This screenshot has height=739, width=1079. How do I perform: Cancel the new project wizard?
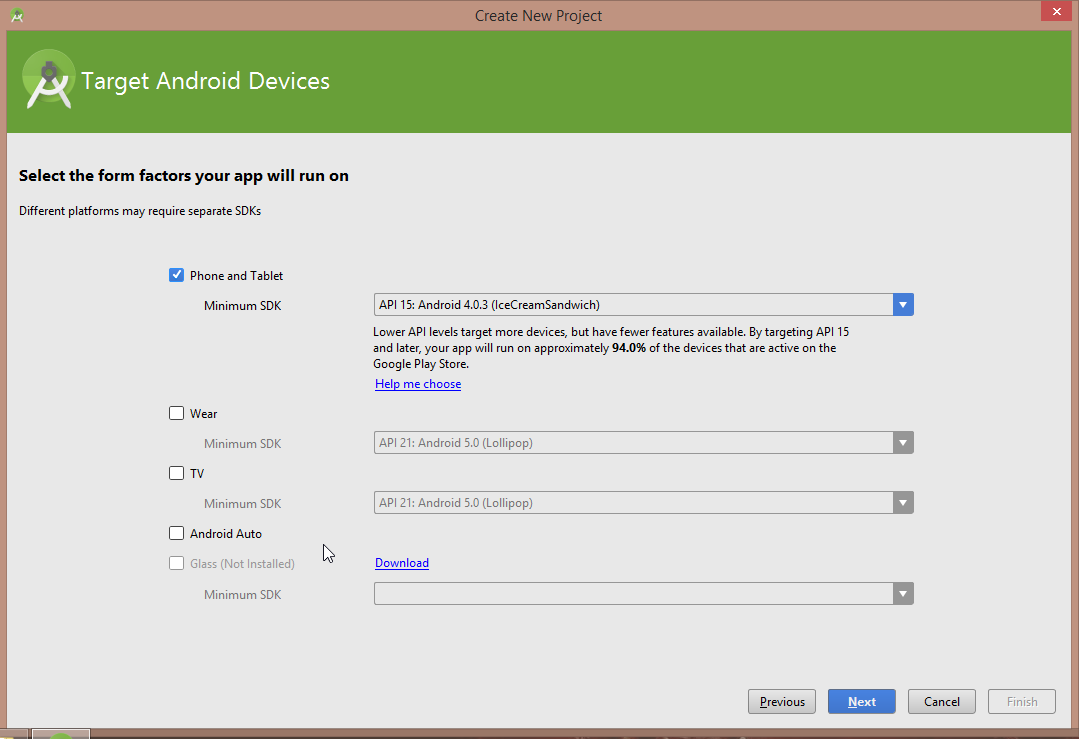pyautogui.click(x=941, y=701)
